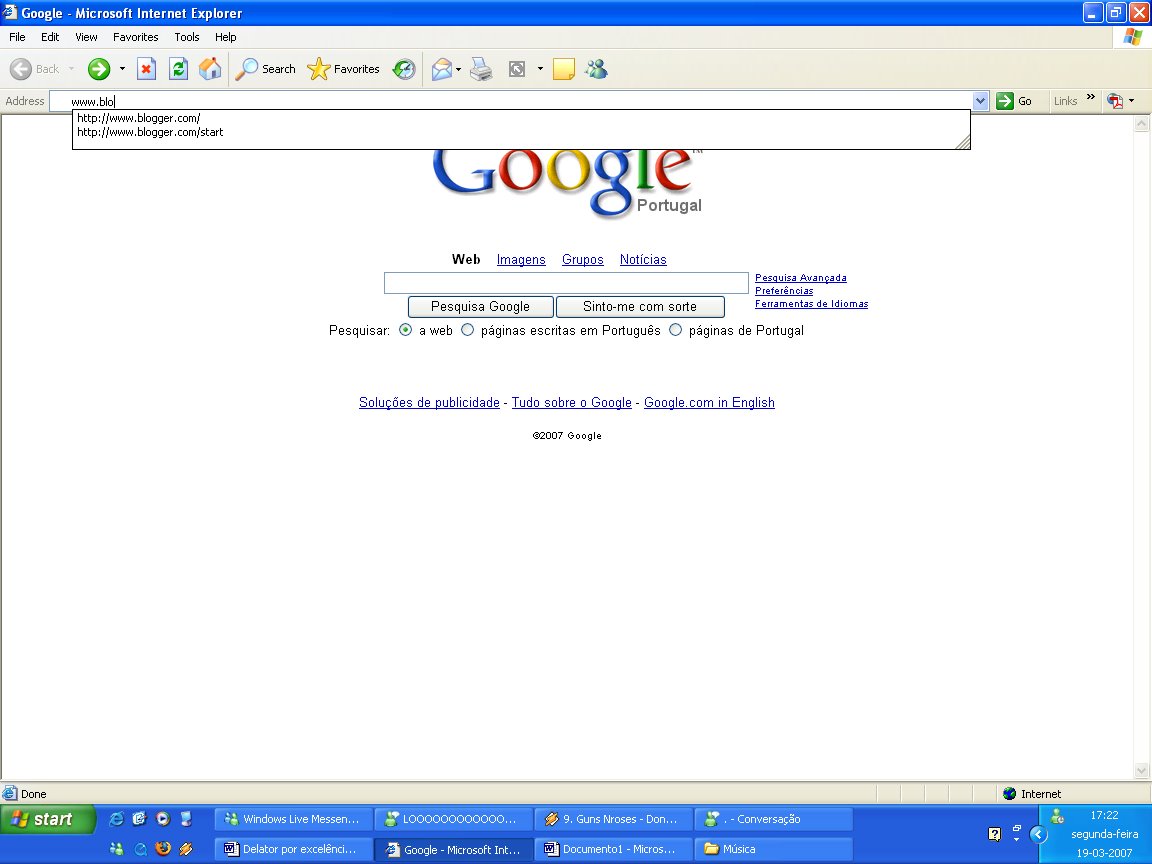The width and height of the screenshot is (1152, 864).
Task: Click the Go button
Action: 1015,101
